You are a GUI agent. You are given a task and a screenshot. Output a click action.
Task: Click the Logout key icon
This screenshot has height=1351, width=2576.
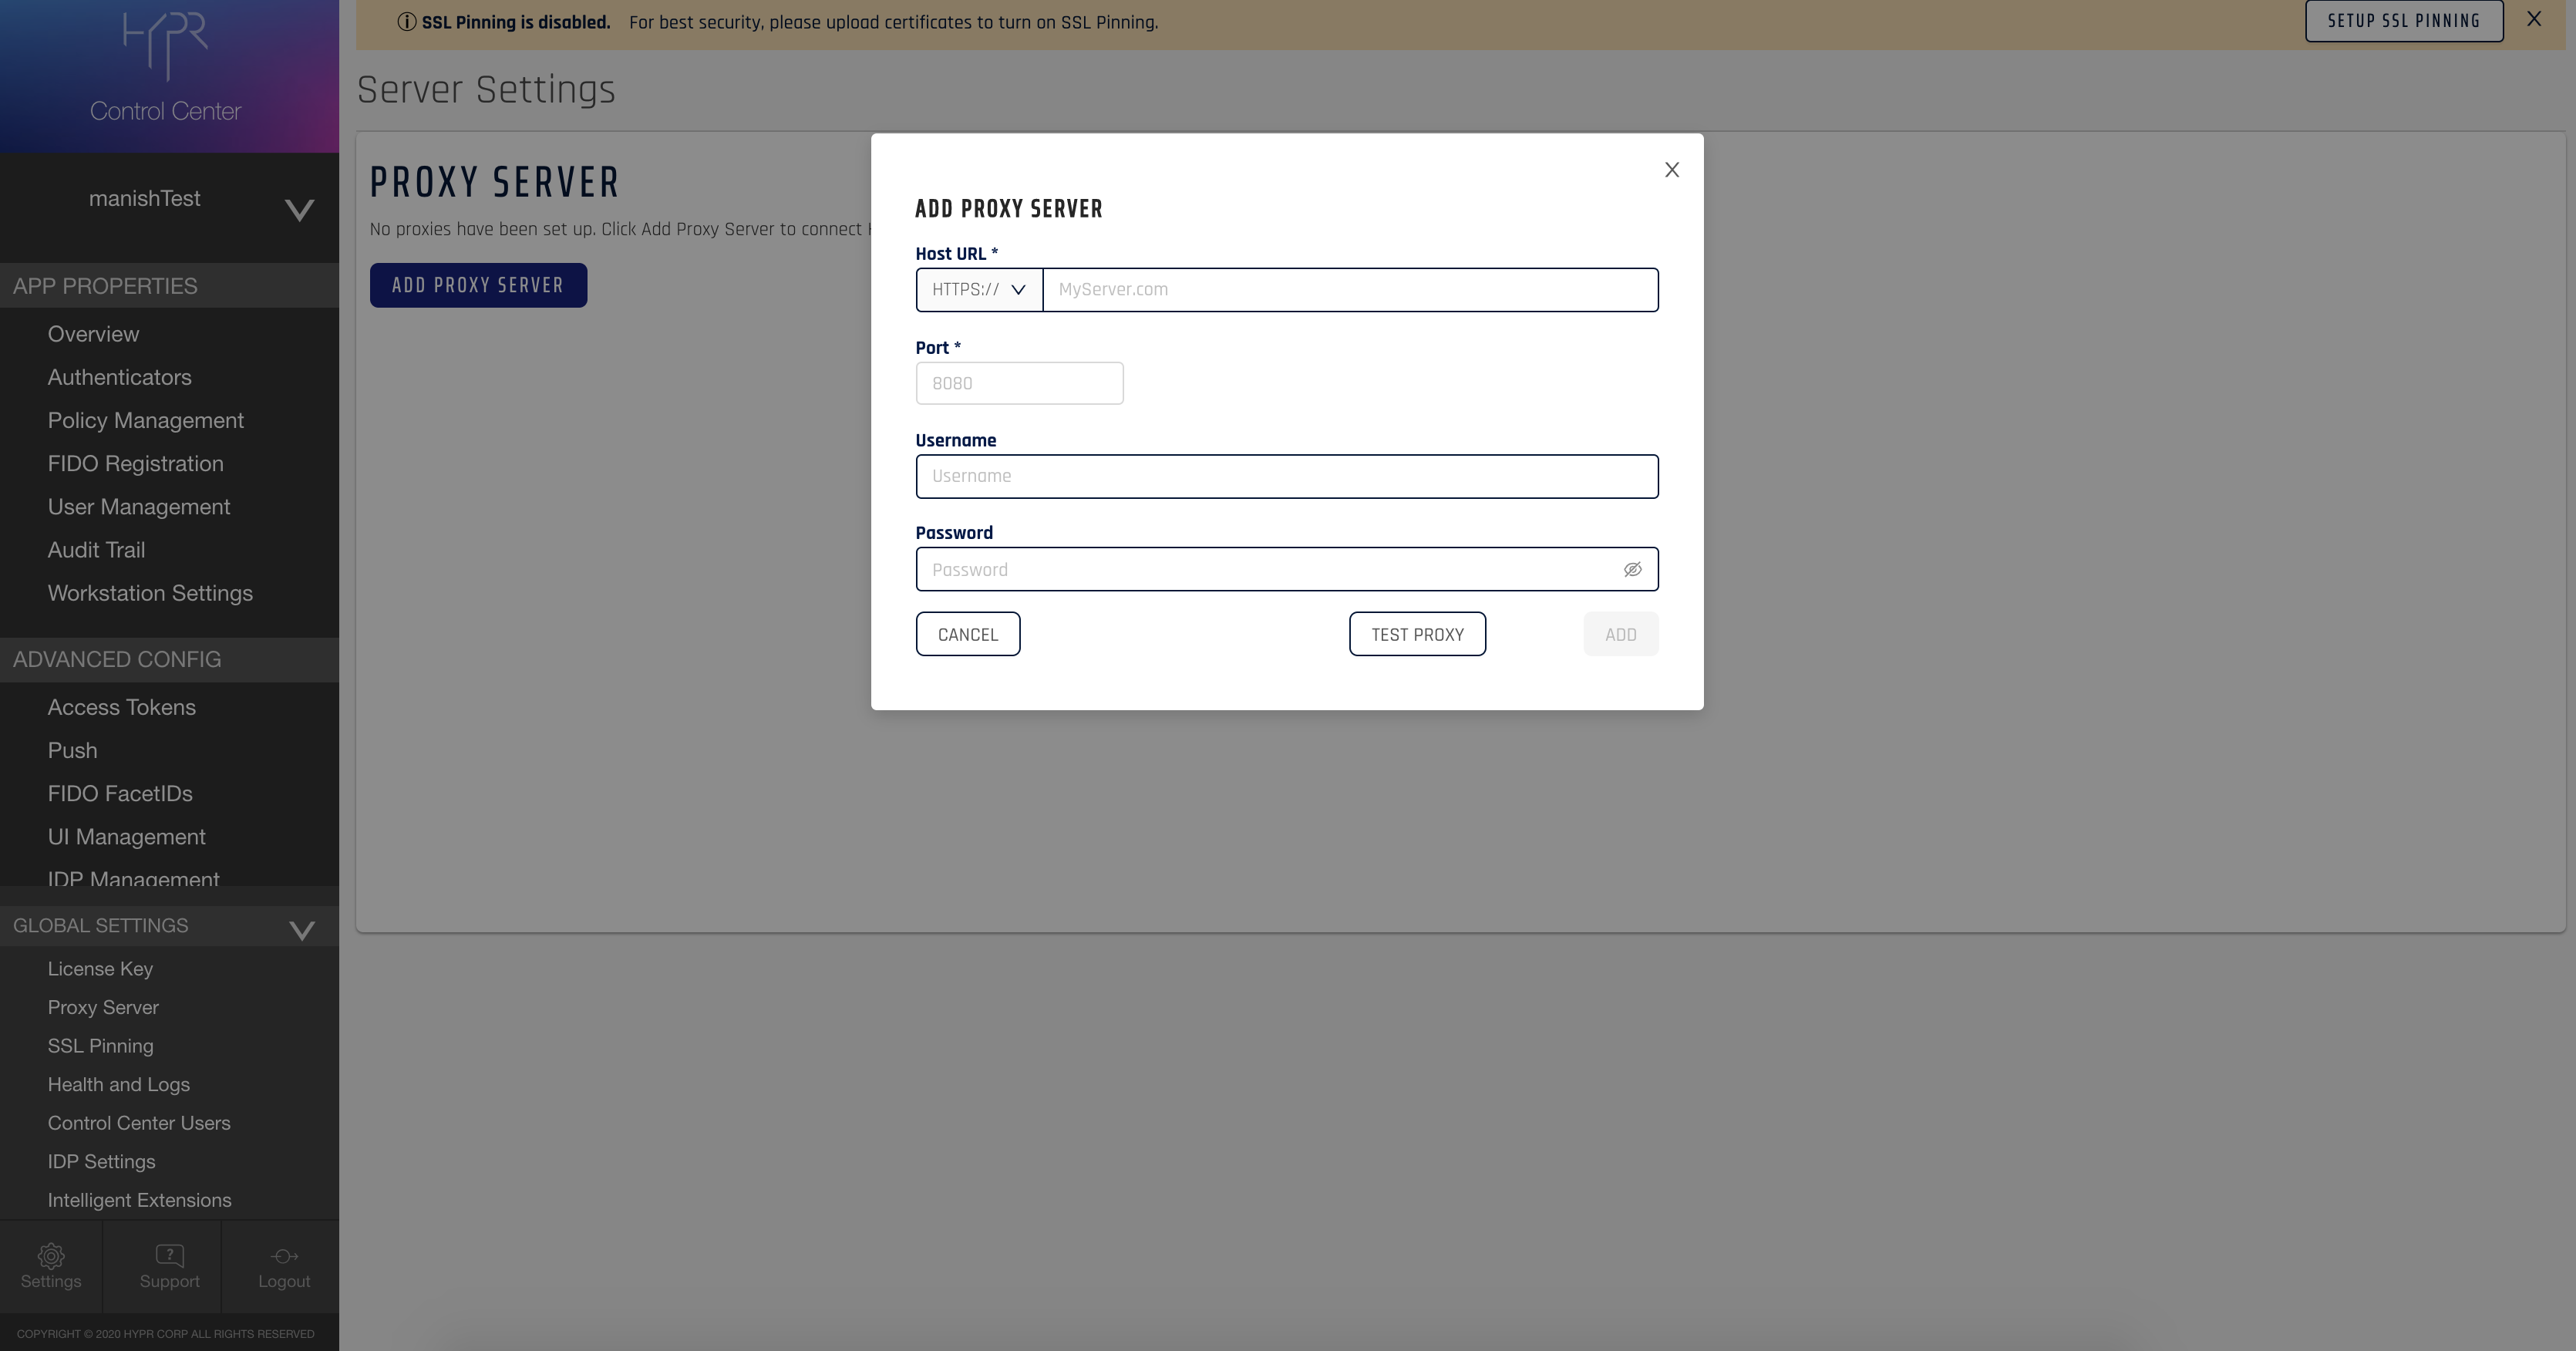coord(284,1256)
